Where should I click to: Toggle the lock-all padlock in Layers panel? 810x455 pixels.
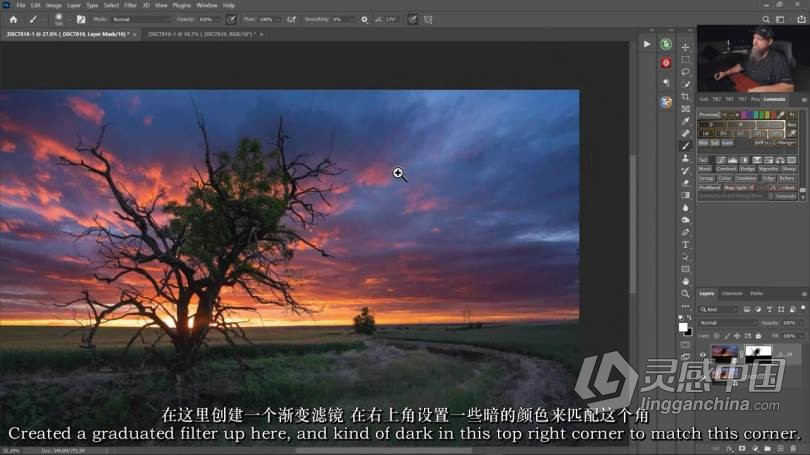(x=757, y=336)
